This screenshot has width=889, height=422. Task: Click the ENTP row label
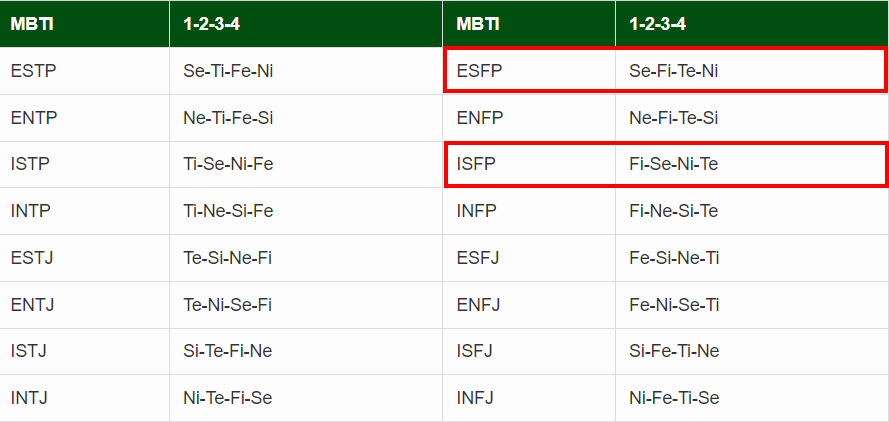(x=84, y=118)
